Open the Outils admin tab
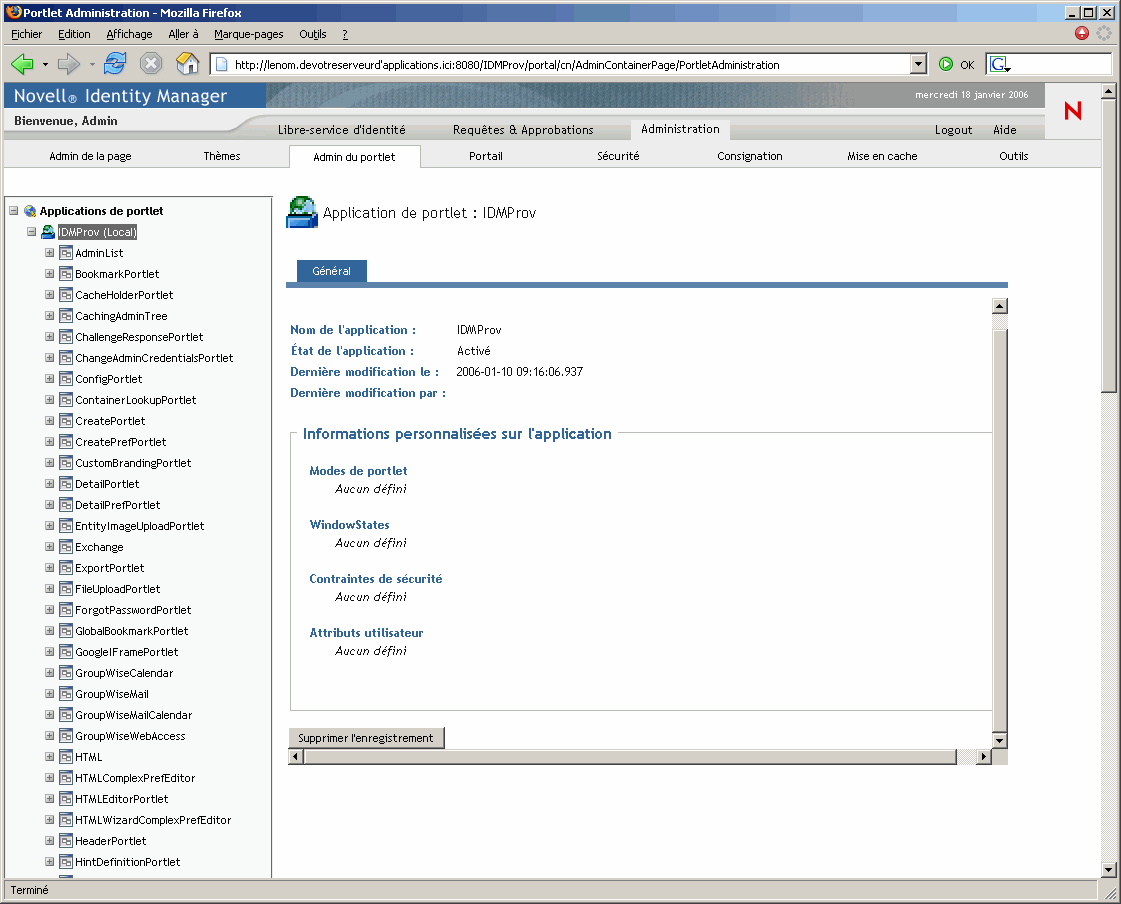This screenshot has height=904, width=1121. 1013,156
